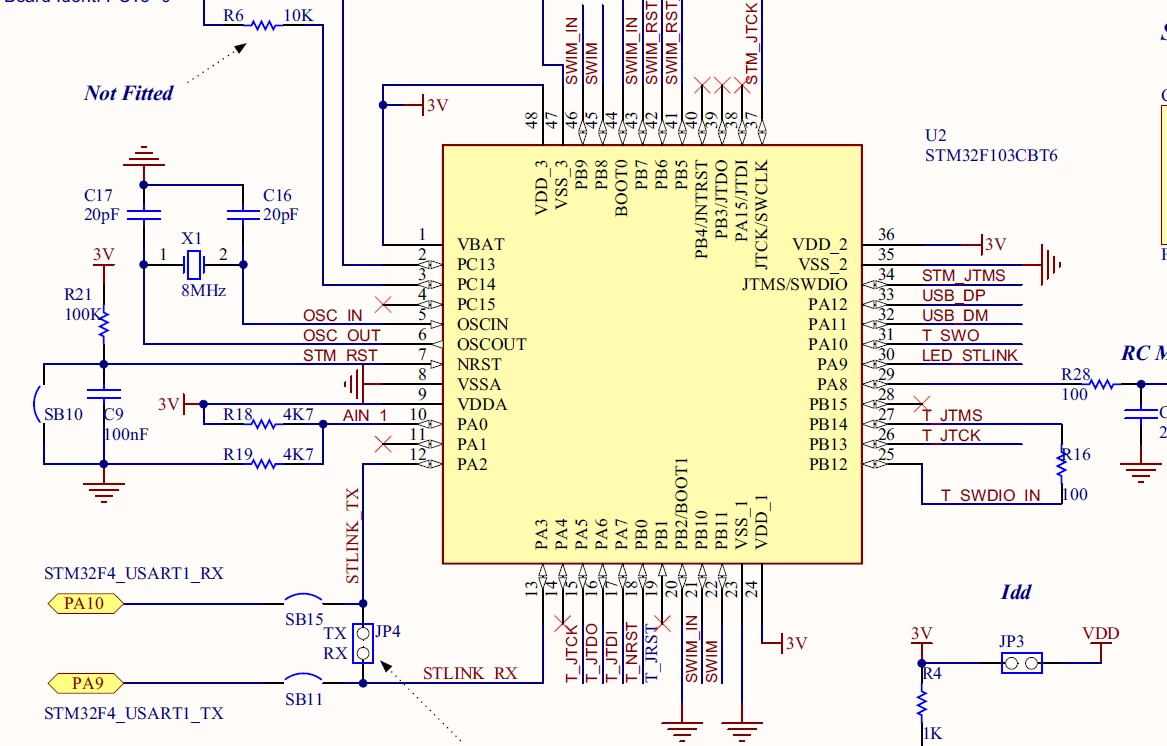Click the T_SWO net label

click(x=950, y=336)
